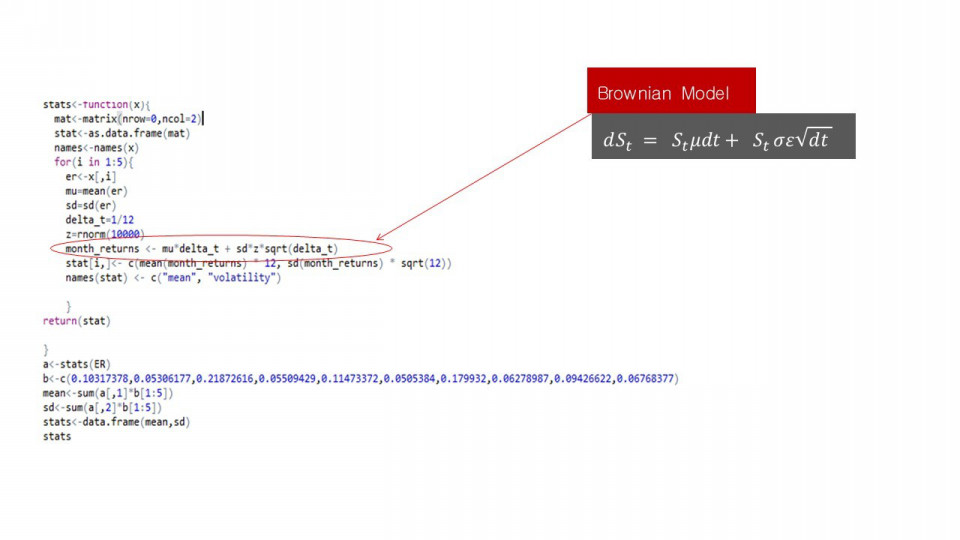The image size is (960, 540).
Task: Click the final 'stats' line
Action: point(57,437)
